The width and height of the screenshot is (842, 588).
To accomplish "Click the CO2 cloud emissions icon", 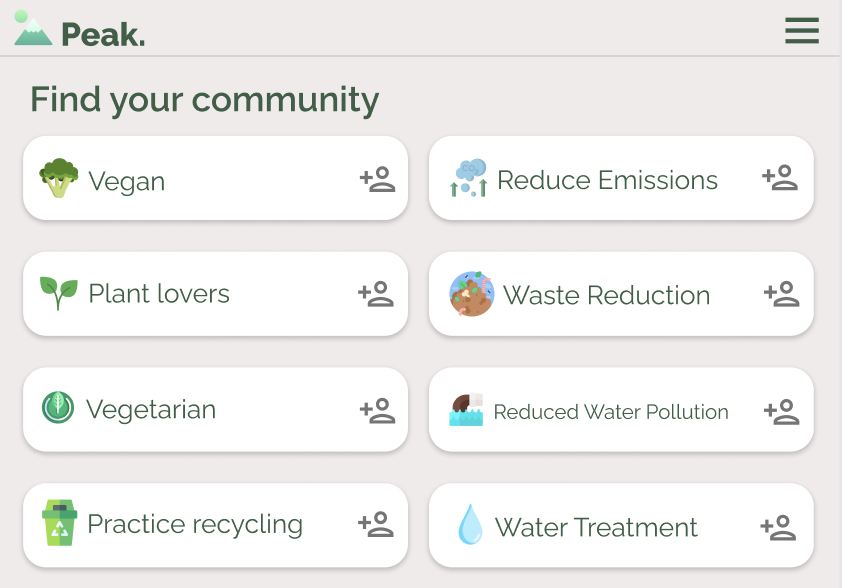I will (x=469, y=178).
